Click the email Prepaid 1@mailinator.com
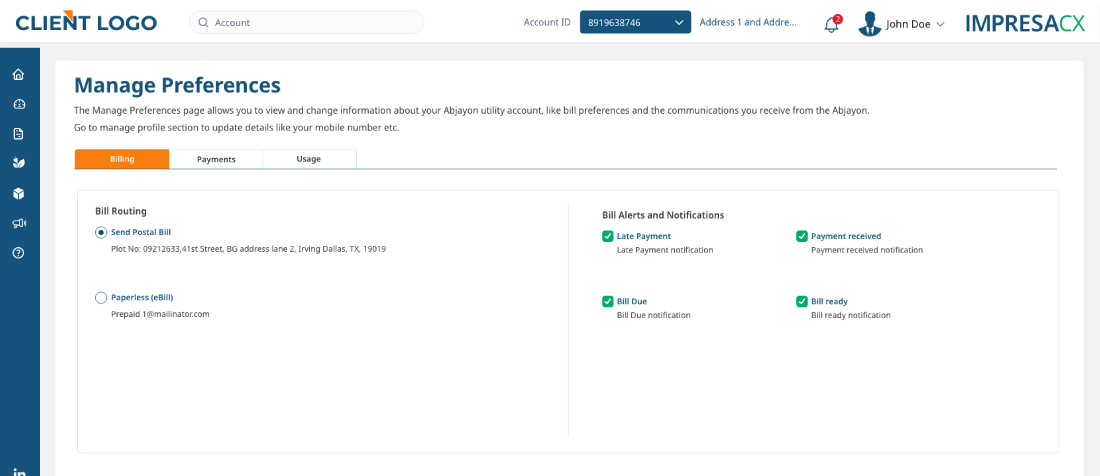Viewport: 1100px width, 476px height. (160, 314)
